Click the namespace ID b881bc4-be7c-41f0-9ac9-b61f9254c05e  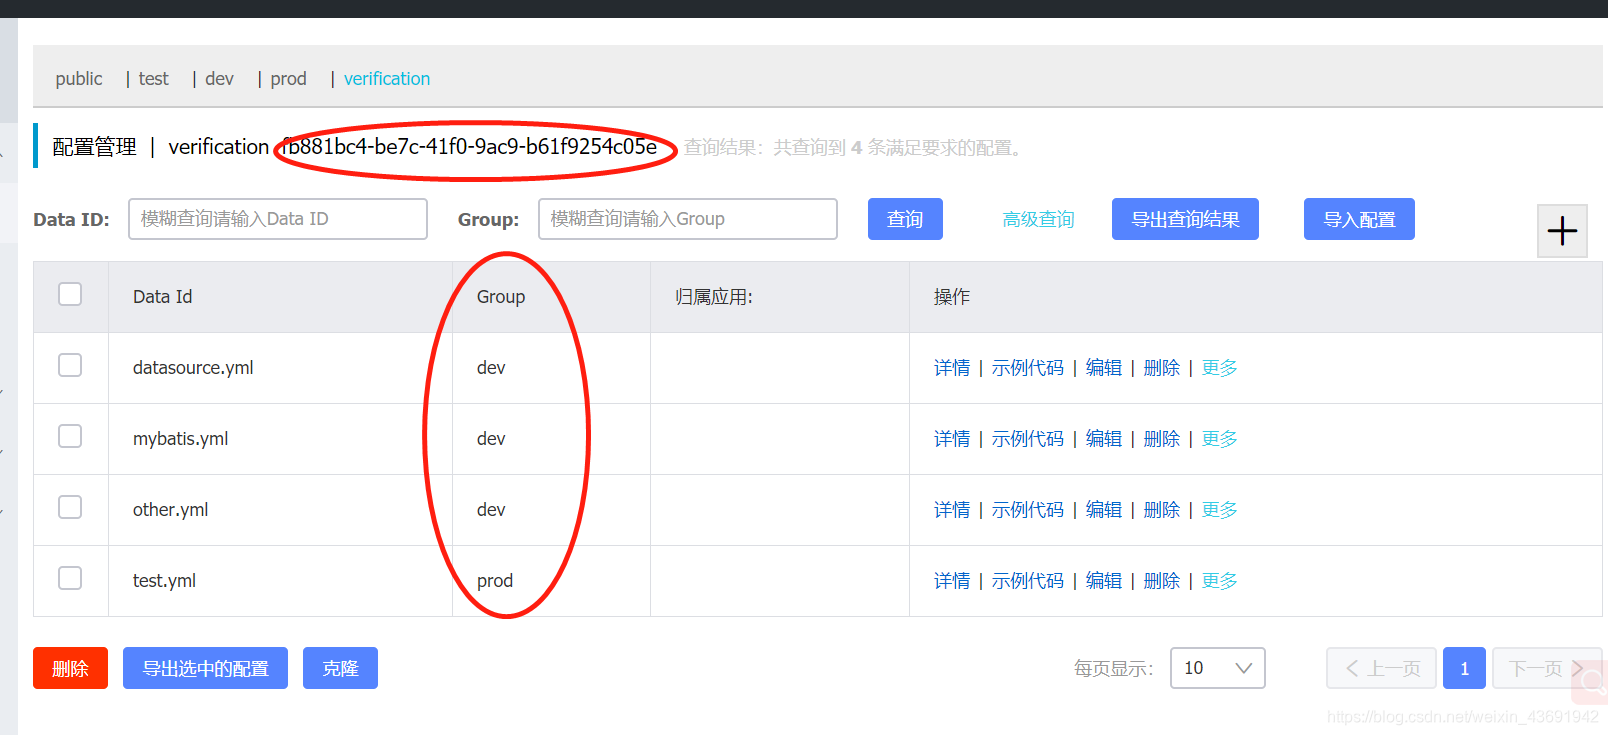[470, 147]
